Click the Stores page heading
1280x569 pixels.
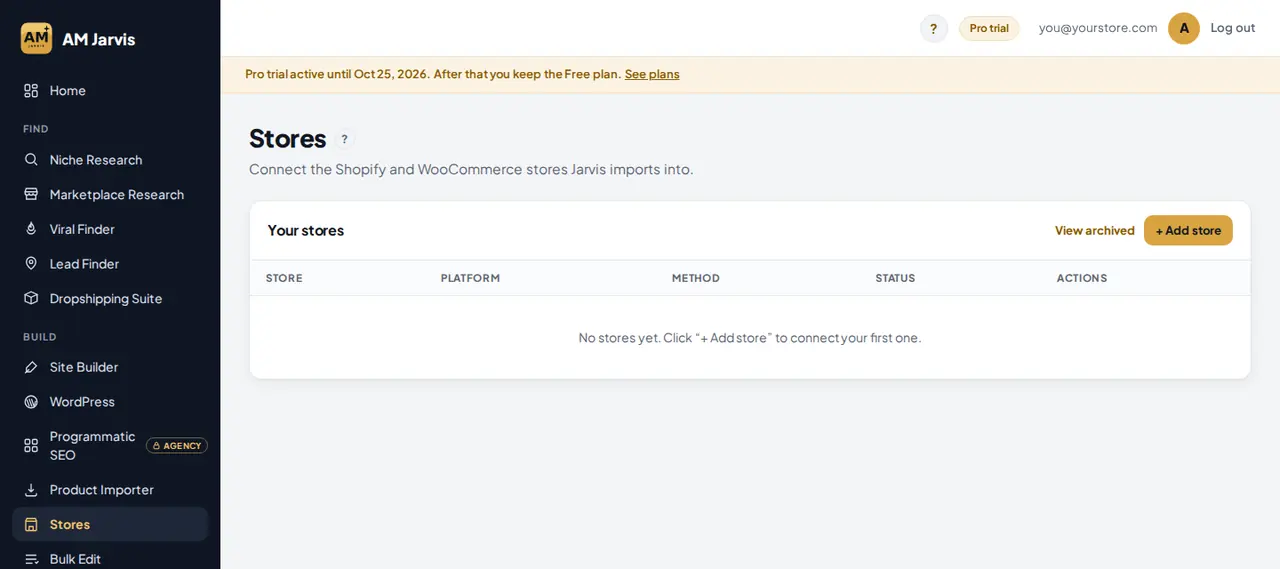coord(288,139)
